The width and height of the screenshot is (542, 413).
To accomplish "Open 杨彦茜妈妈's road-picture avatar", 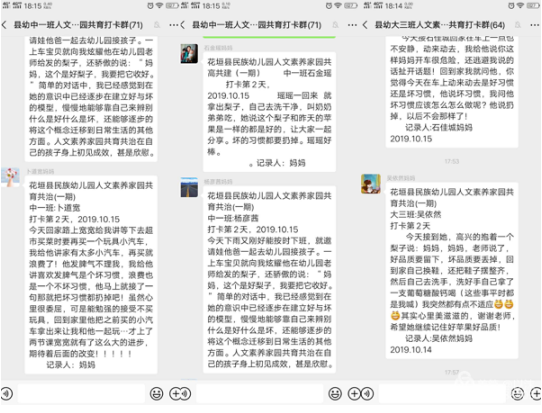I will pyautogui.click(x=189, y=187).
